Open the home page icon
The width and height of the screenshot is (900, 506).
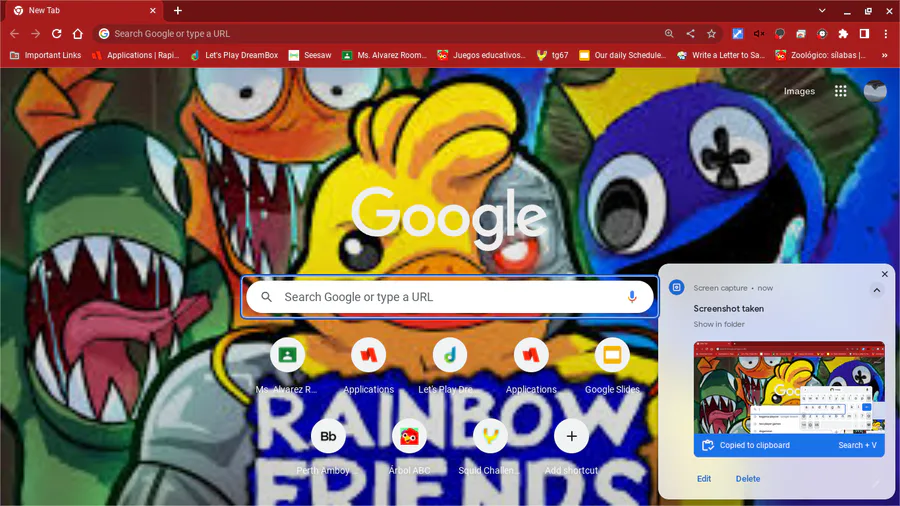tap(77, 34)
